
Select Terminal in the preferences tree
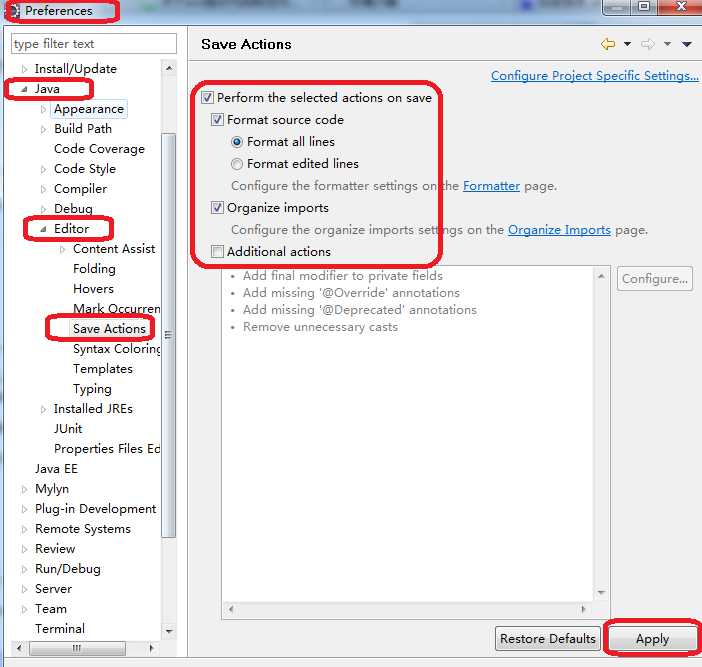click(x=60, y=629)
